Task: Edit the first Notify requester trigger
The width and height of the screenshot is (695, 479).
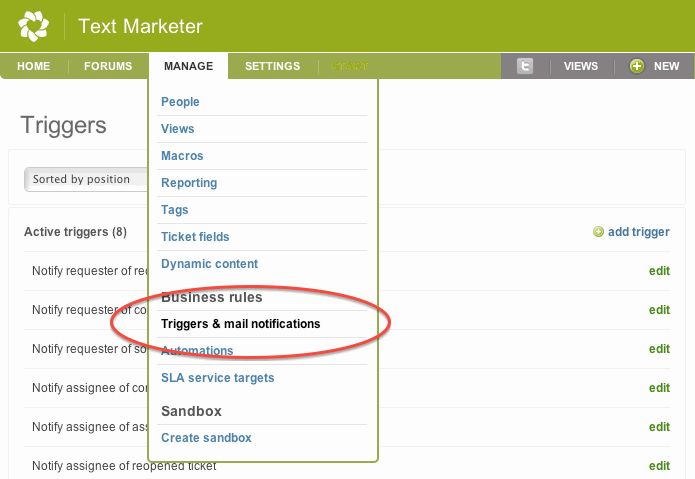Action: [659, 271]
